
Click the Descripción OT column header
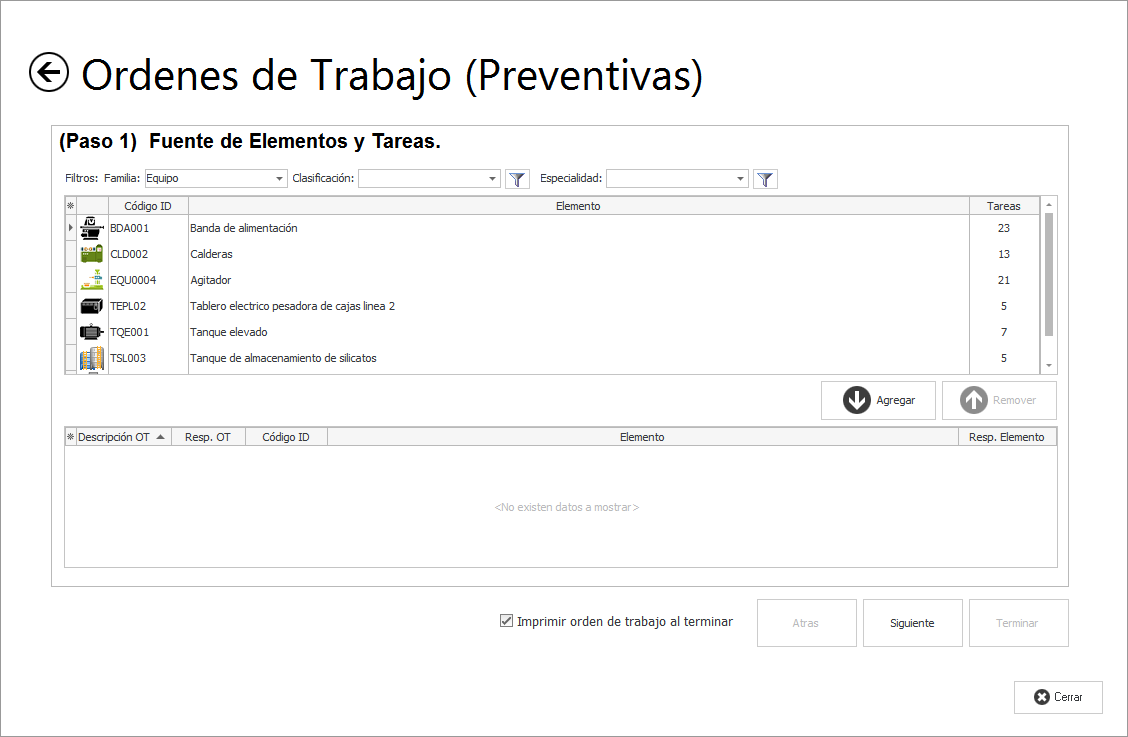click(115, 437)
